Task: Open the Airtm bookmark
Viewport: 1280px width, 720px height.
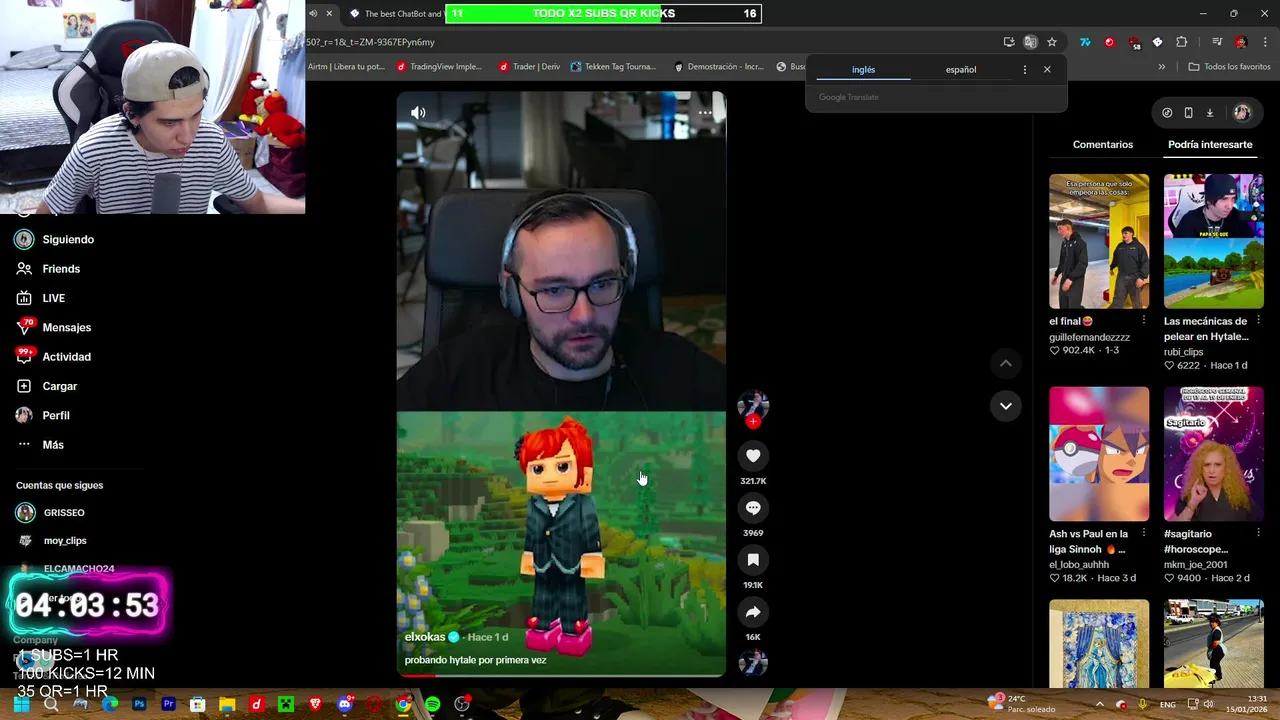Action: coord(346,67)
